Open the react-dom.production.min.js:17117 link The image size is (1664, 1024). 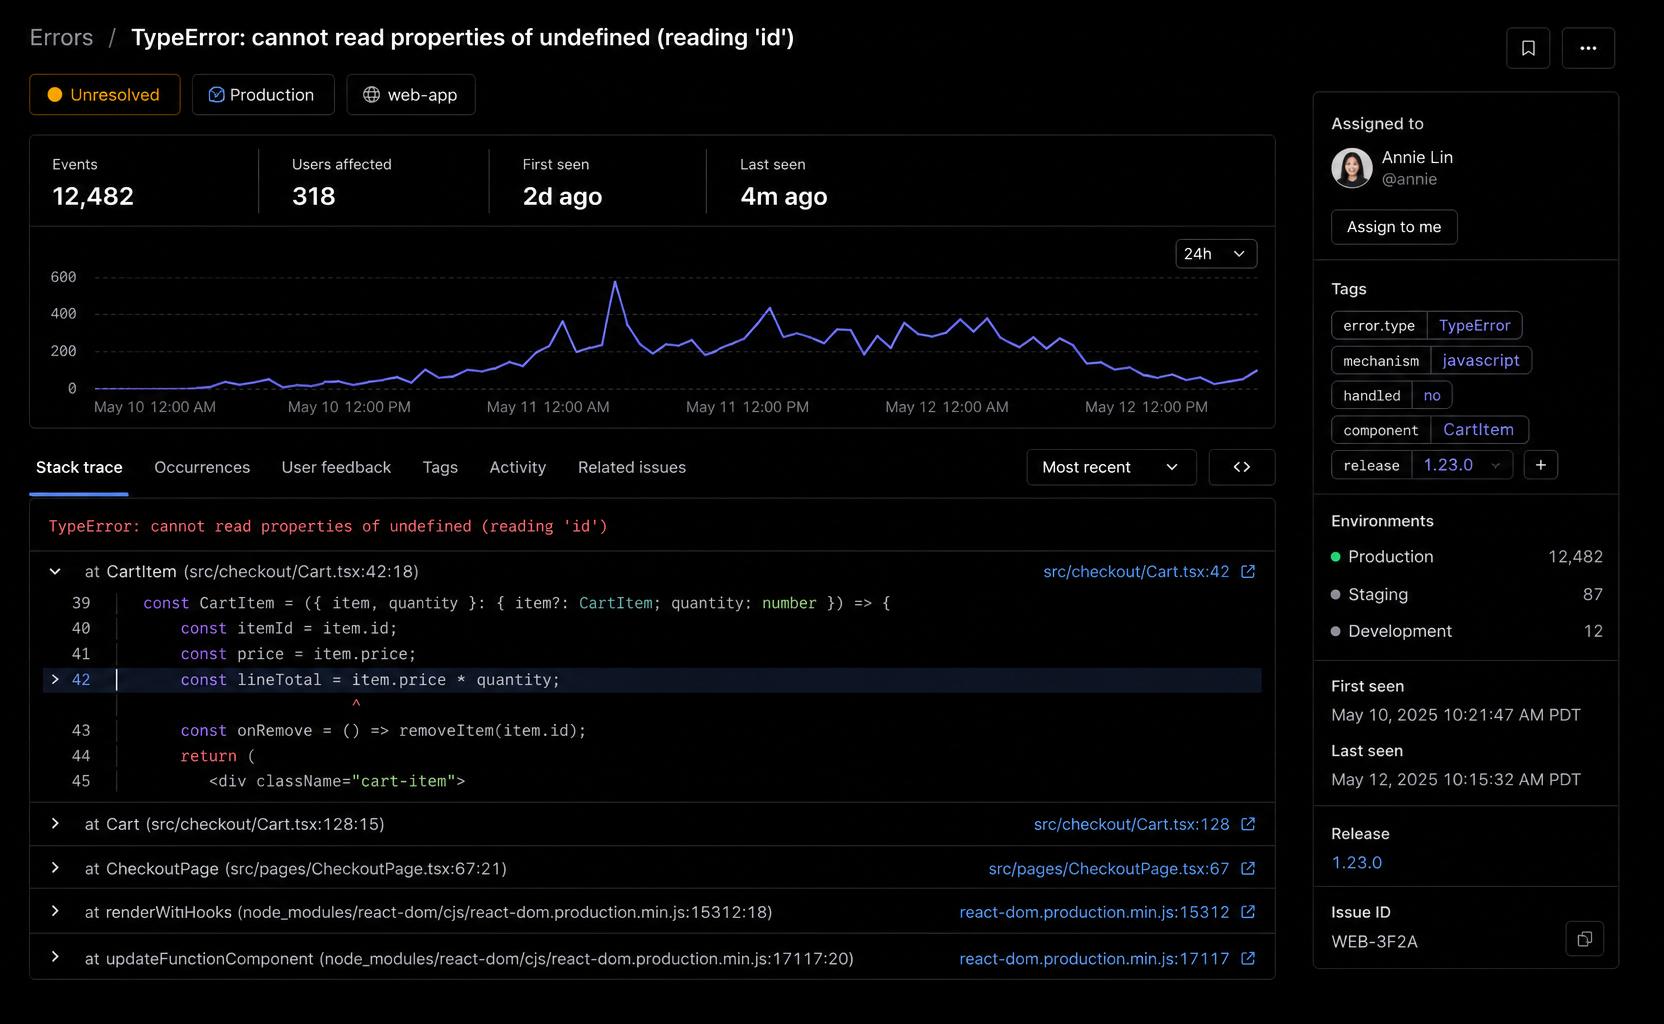[1094, 958]
